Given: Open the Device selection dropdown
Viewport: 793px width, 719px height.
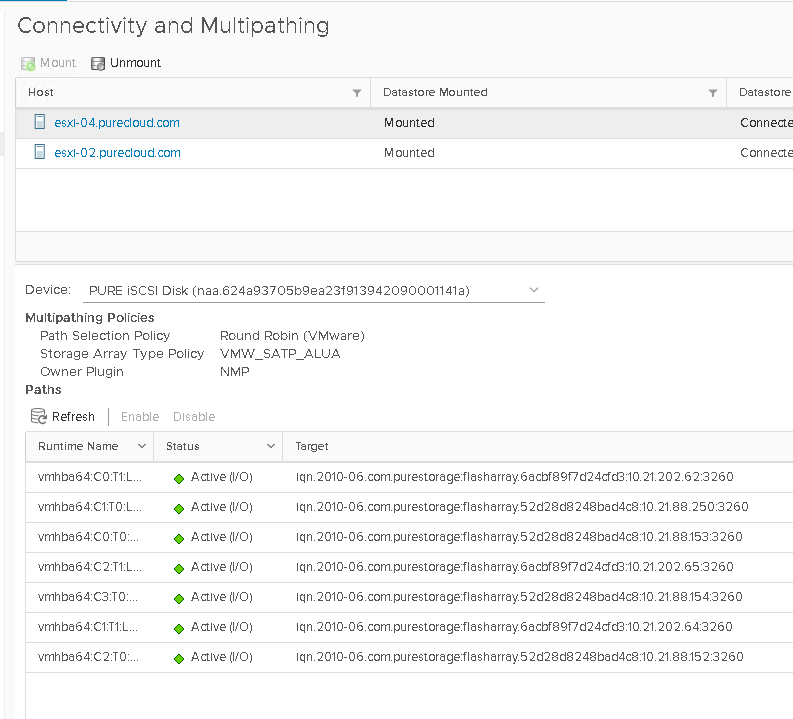Looking at the screenshot, I should [x=533, y=290].
